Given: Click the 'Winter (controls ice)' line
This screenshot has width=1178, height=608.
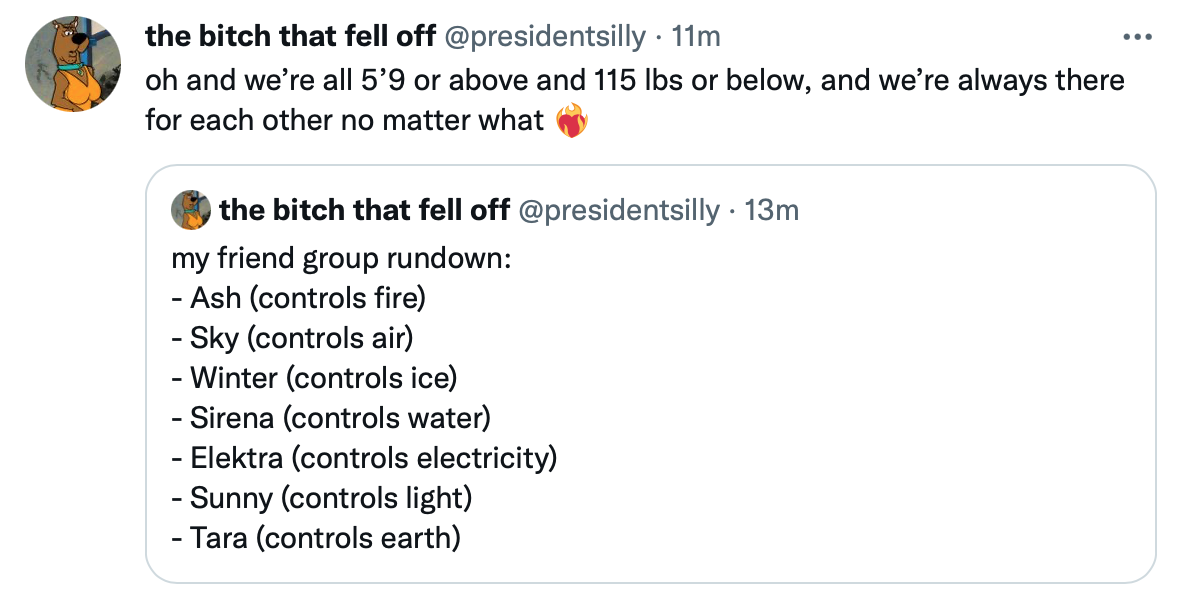Looking at the screenshot, I should tap(314, 378).
